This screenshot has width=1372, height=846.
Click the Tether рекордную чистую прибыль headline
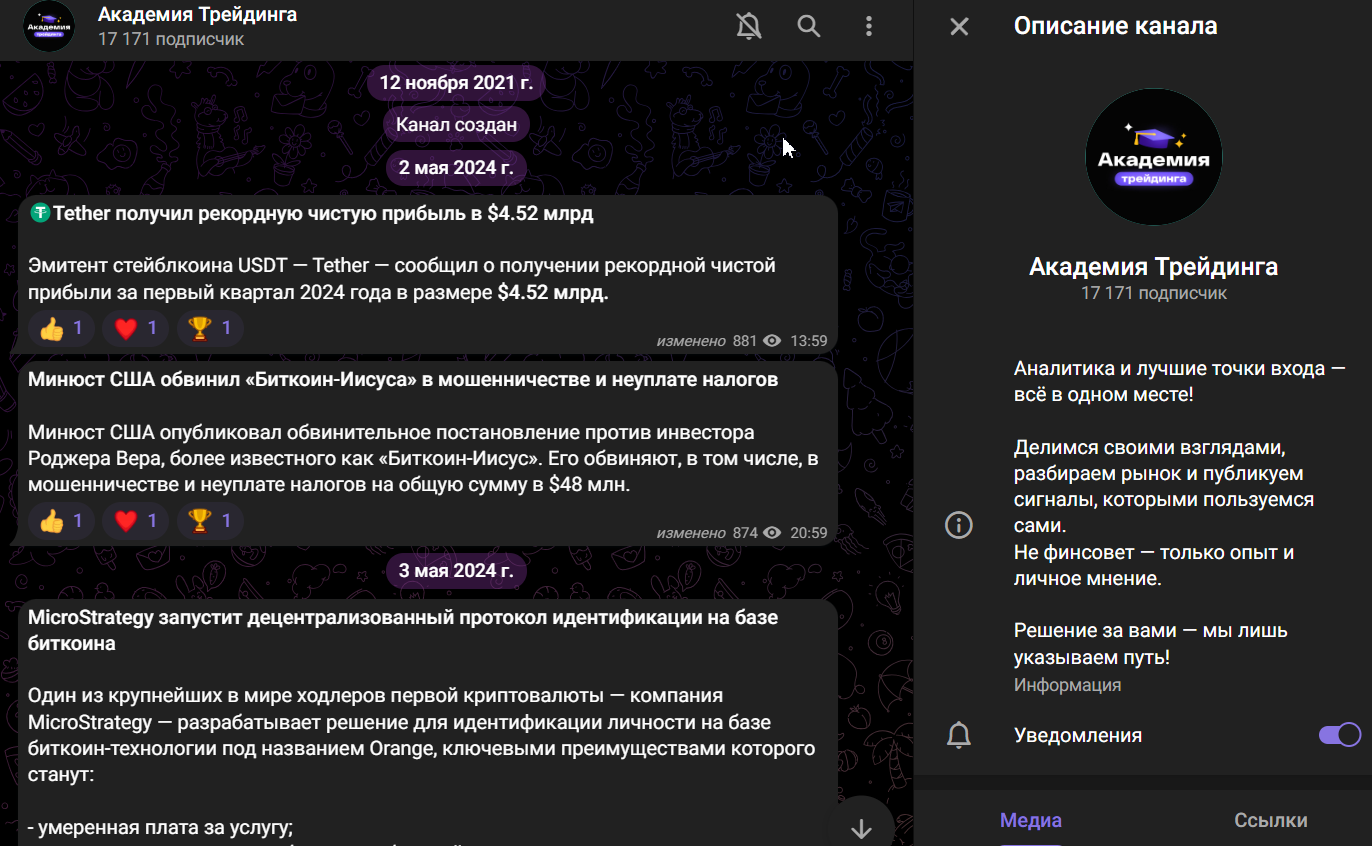pos(323,214)
